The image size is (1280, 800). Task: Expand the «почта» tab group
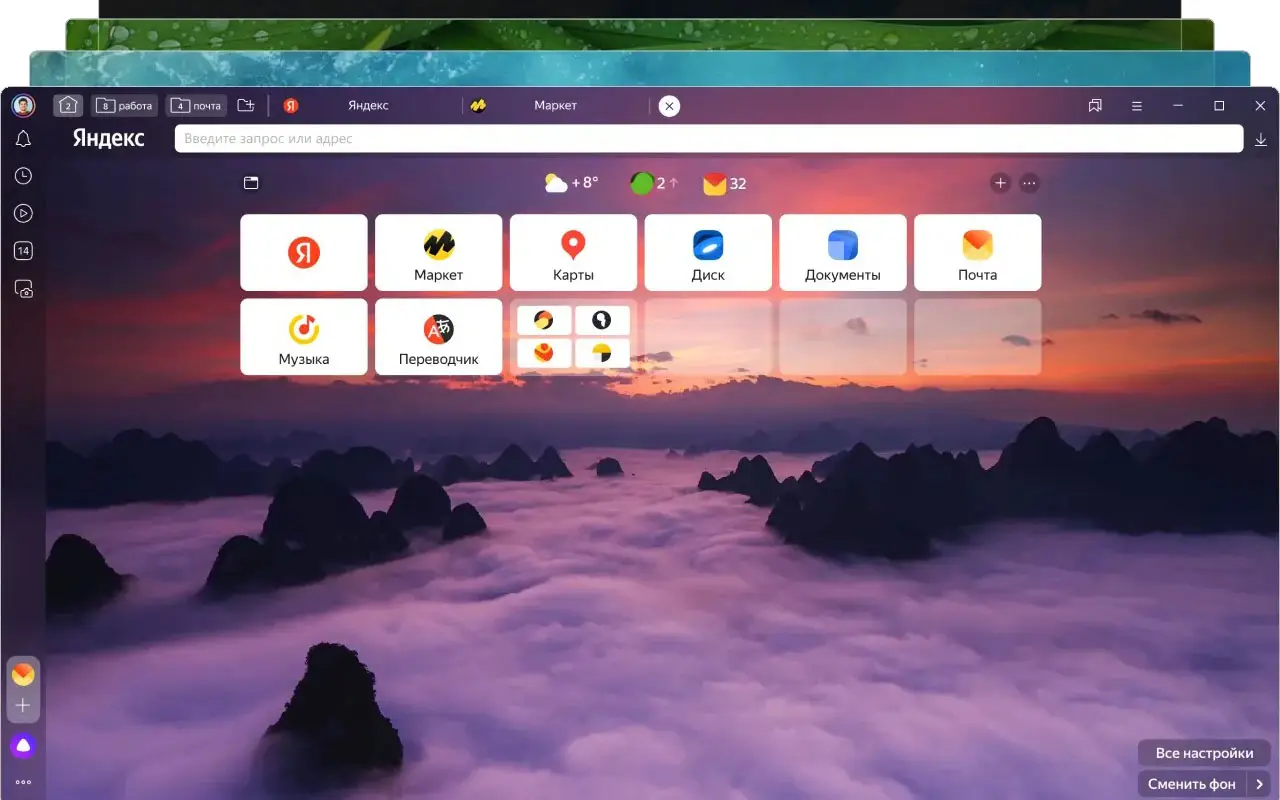point(197,106)
